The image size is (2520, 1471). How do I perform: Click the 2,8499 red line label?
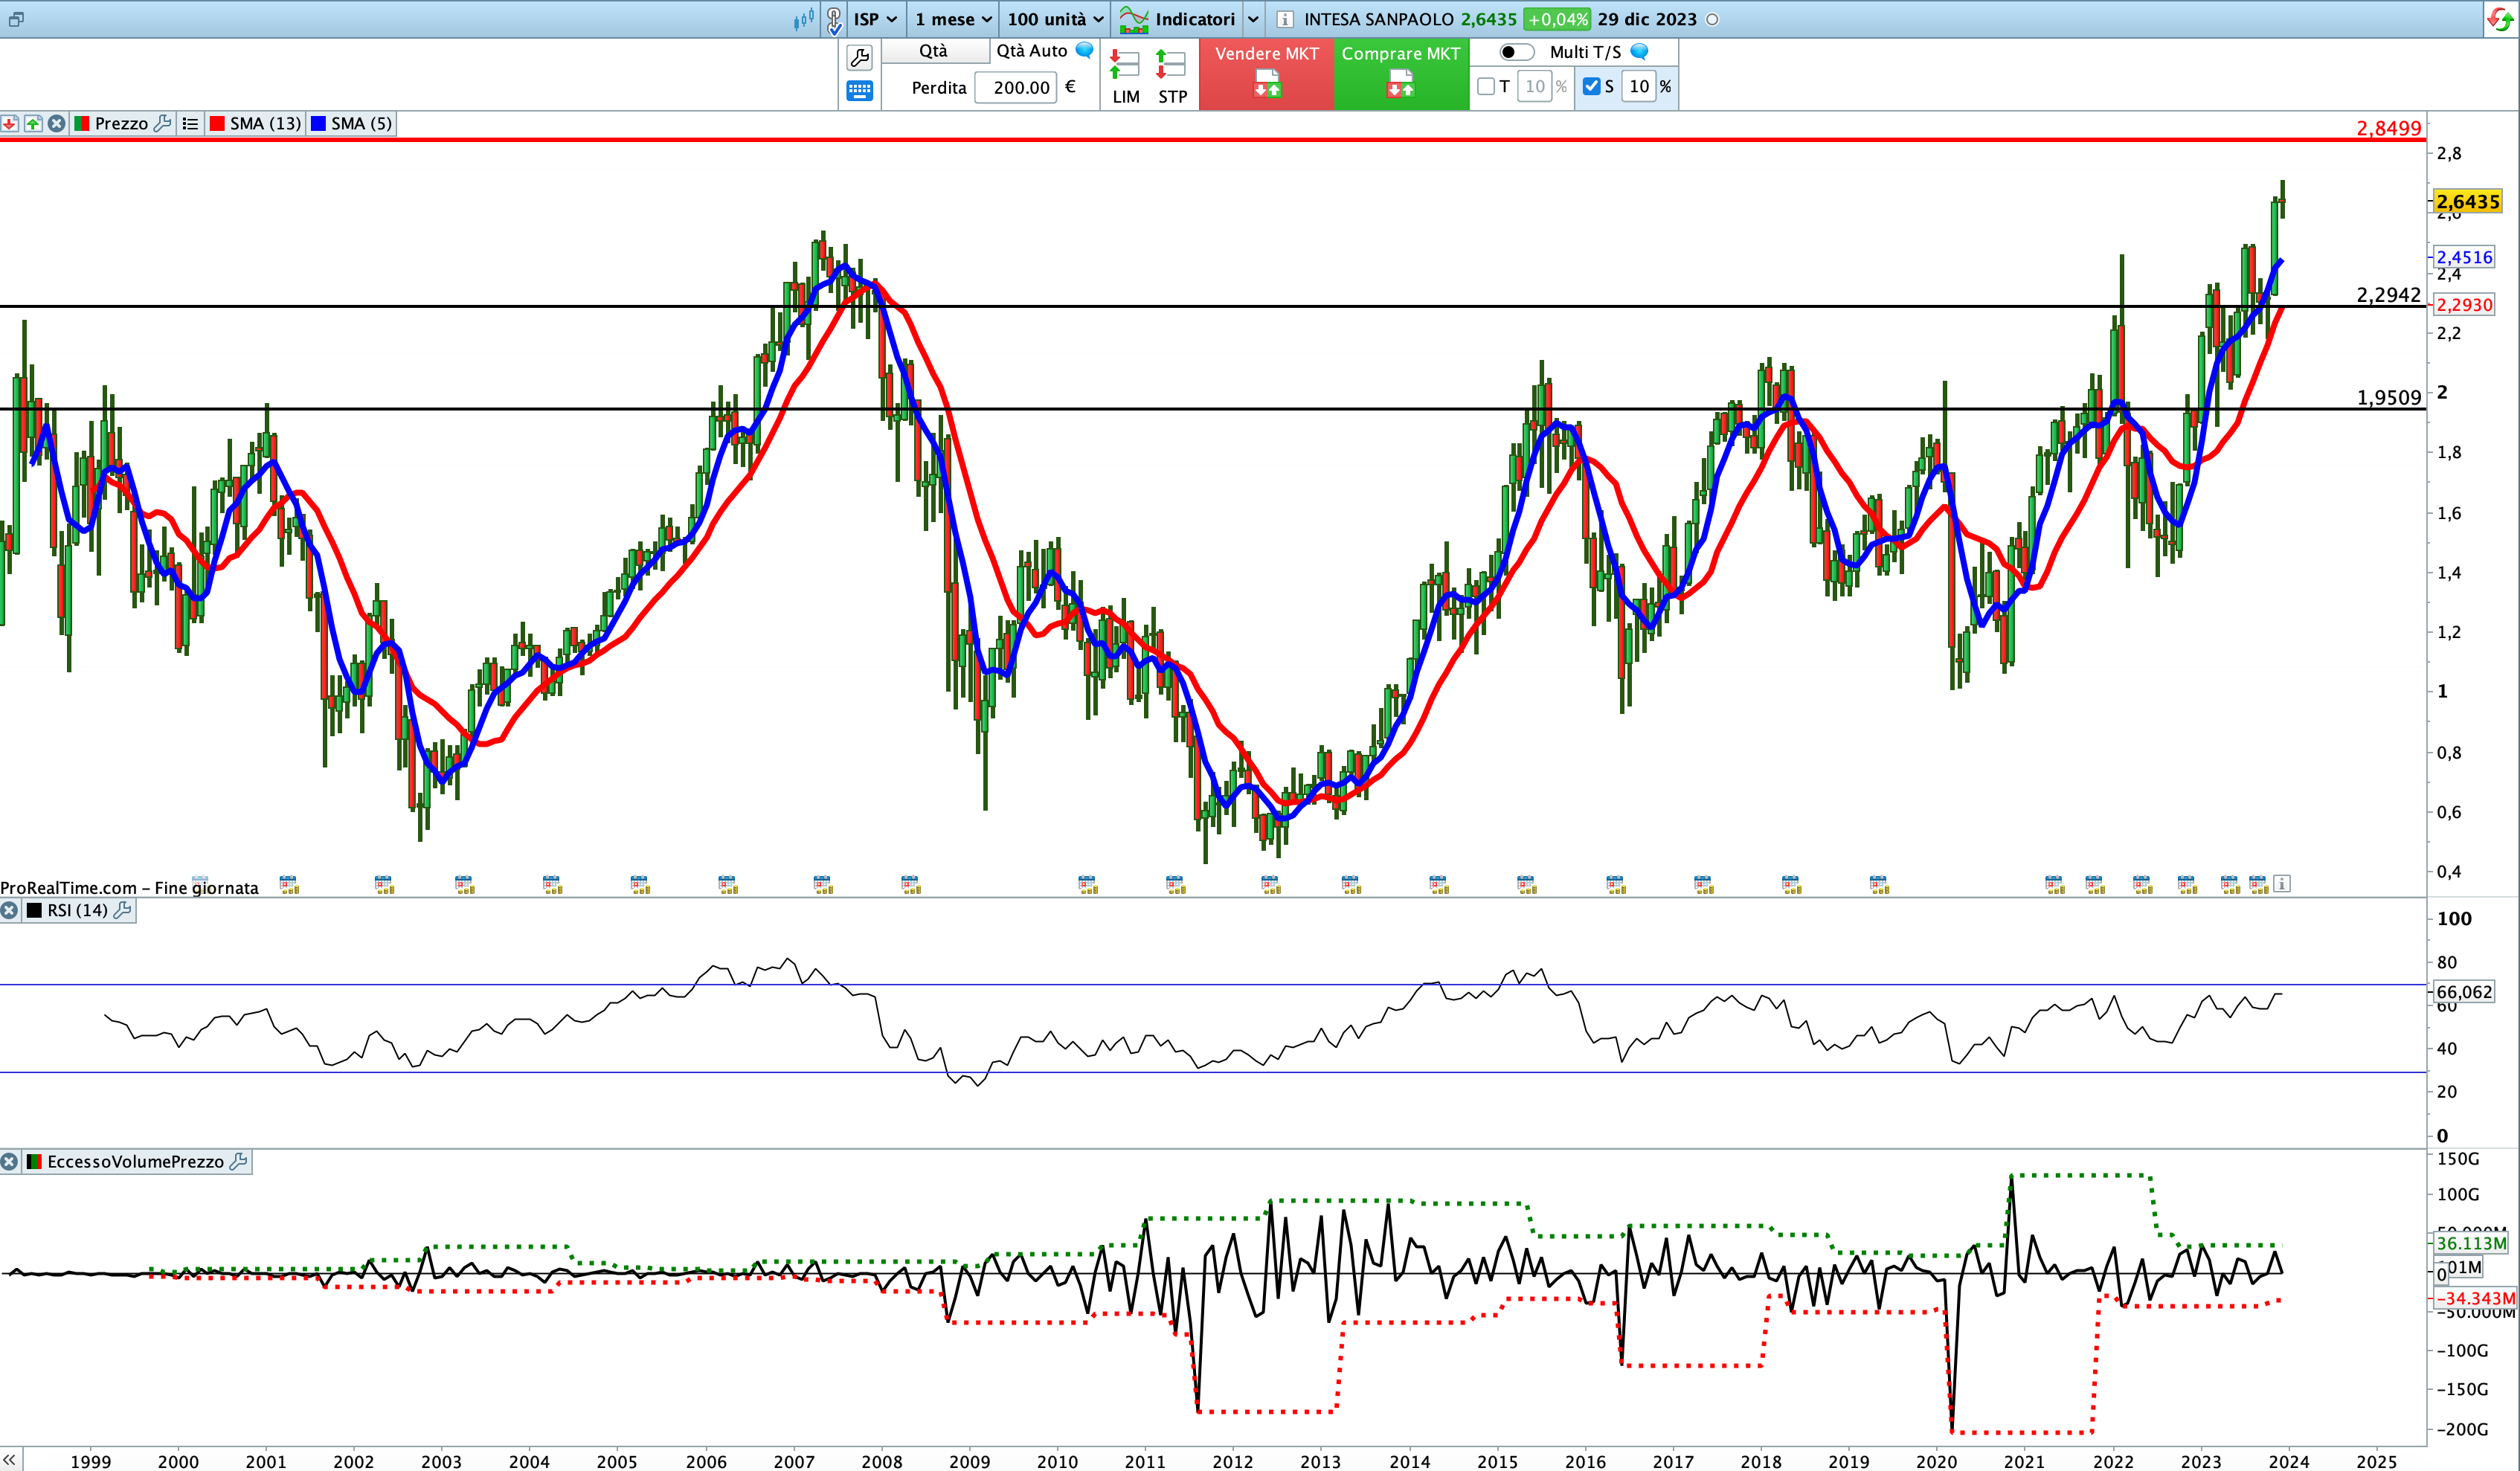[x=2389, y=128]
